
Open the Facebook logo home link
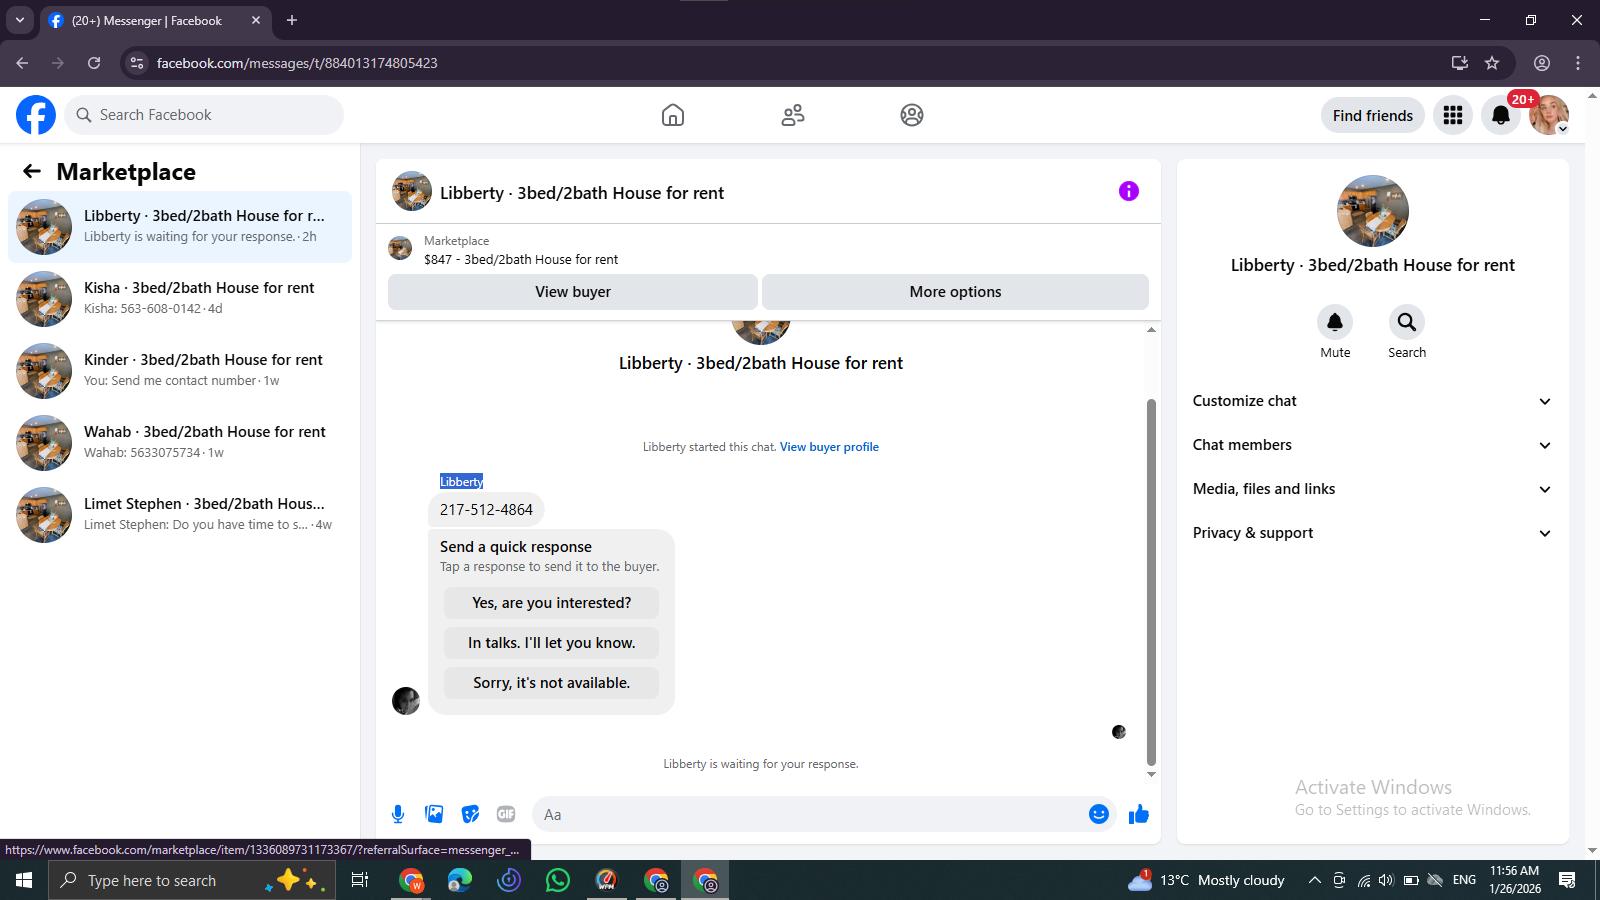pyautogui.click(x=36, y=115)
